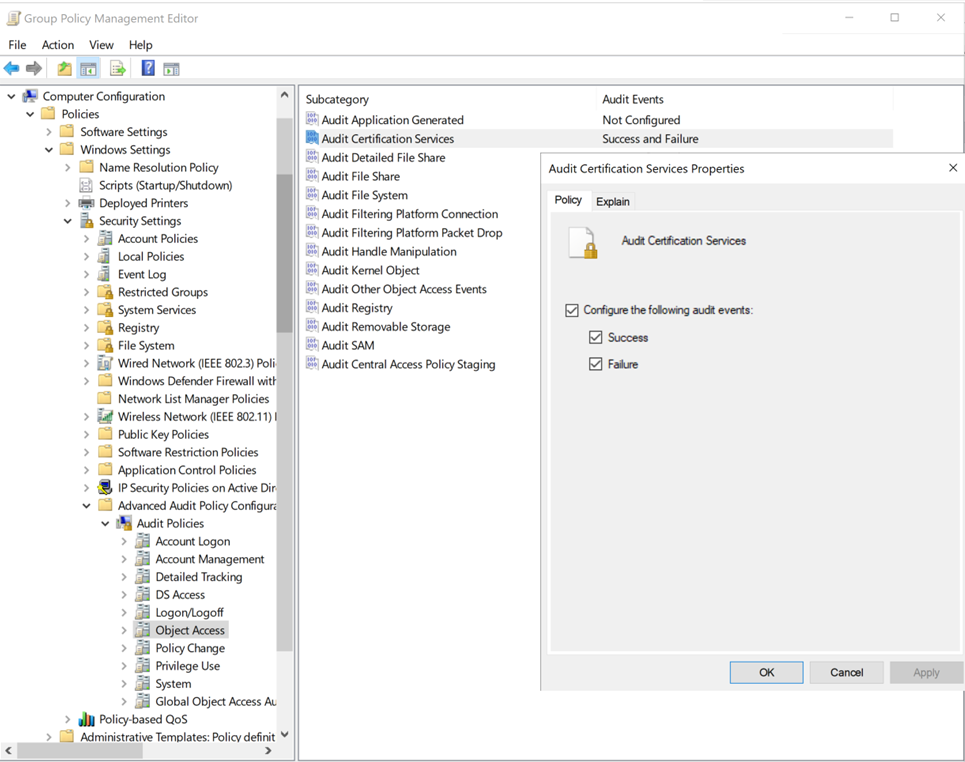Screen dimensions: 965x762
Task: Click the OK button
Action: pyautogui.click(x=766, y=672)
